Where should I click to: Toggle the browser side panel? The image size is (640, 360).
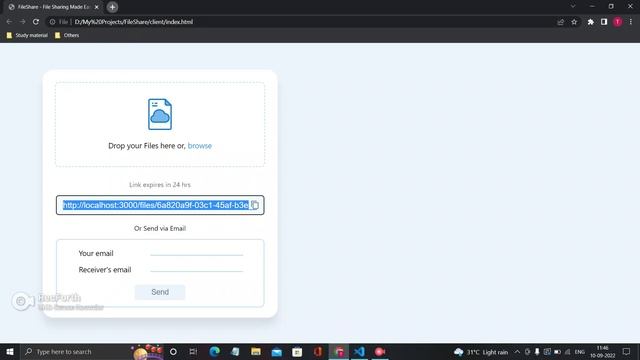(604, 22)
